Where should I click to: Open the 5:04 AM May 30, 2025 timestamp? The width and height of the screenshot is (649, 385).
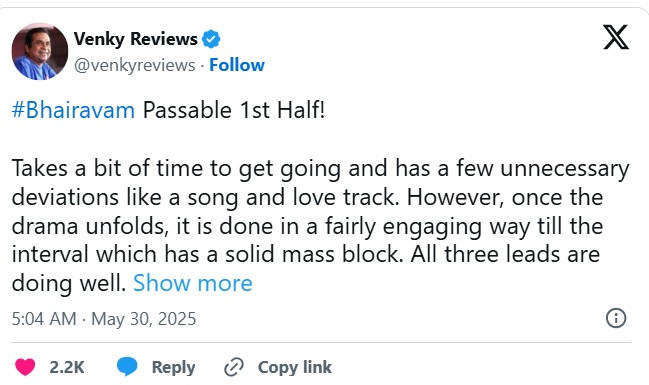coord(104,319)
